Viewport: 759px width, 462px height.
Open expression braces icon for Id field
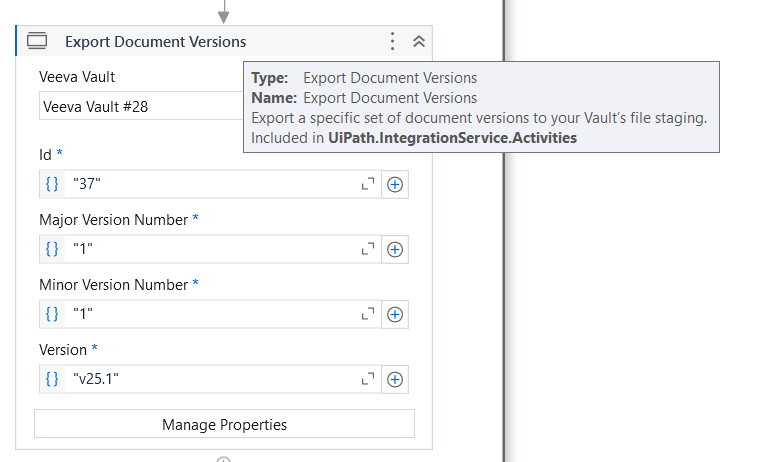coord(52,184)
